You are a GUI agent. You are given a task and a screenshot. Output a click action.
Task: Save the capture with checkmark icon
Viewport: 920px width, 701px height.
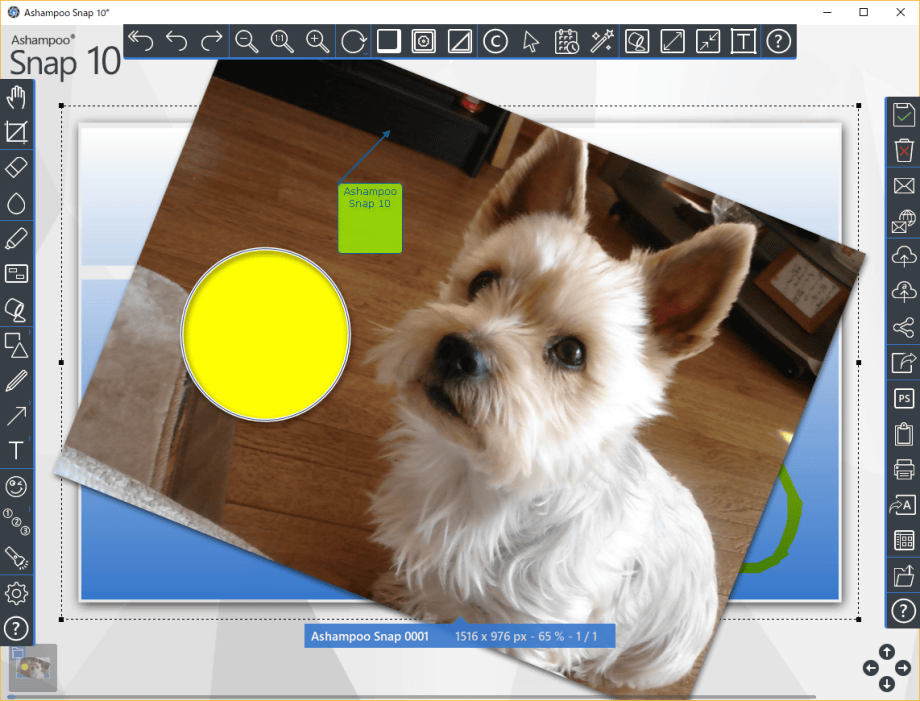[904, 114]
